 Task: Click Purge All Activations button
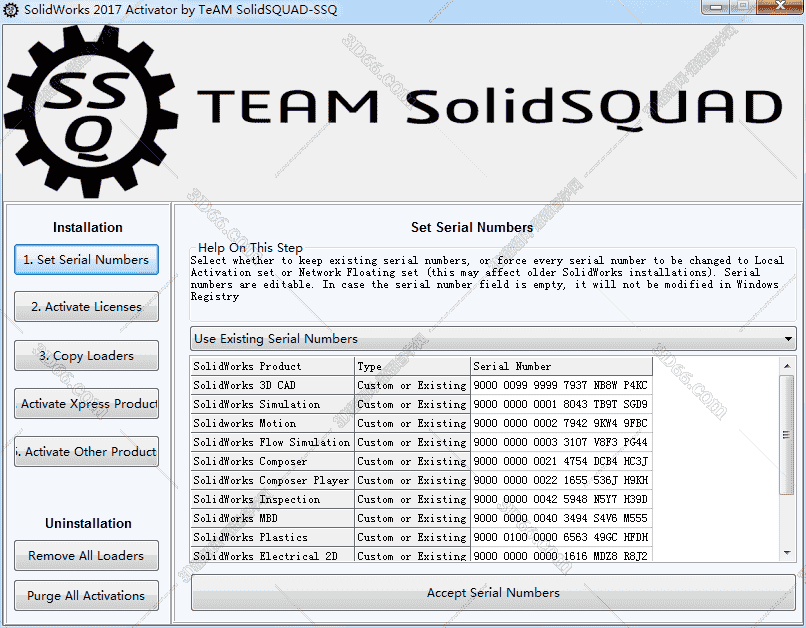point(86,596)
